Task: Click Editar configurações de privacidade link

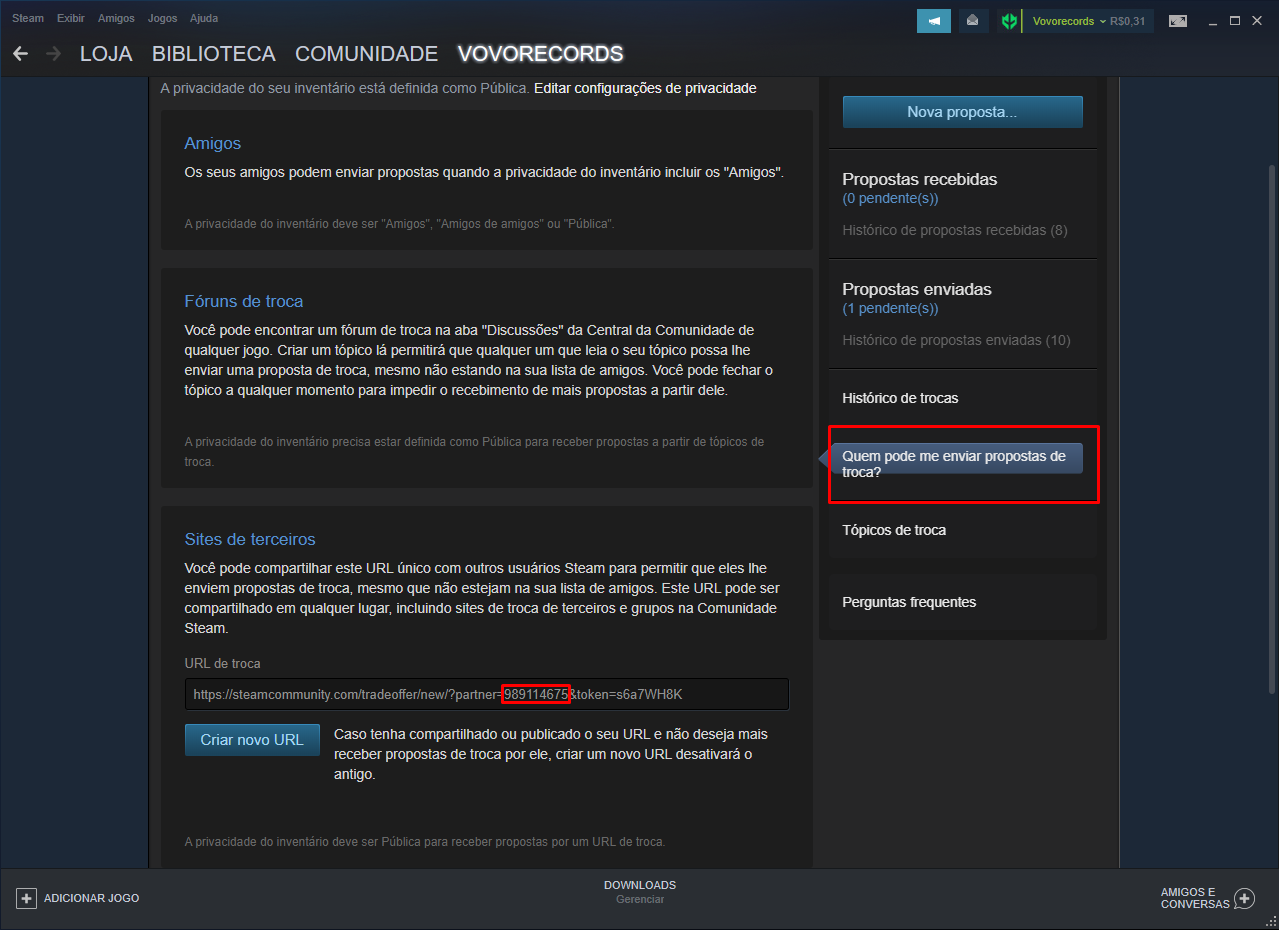Action: tap(645, 88)
